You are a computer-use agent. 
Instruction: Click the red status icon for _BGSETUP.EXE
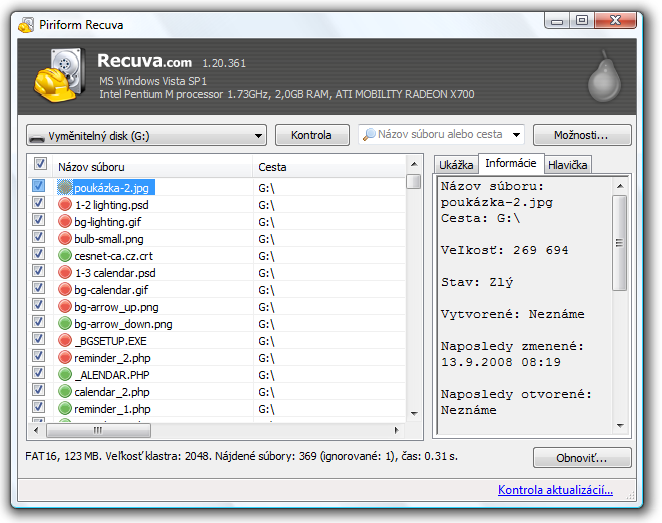click(x=65, y=341)
